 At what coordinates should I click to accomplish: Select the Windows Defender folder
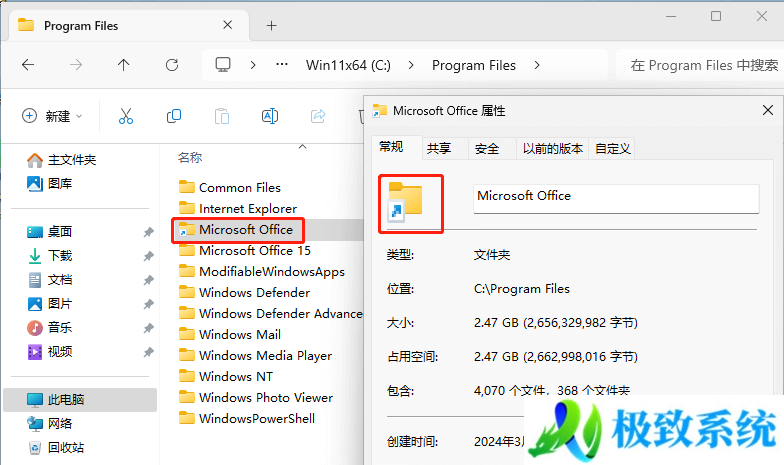tap(244, 292)
